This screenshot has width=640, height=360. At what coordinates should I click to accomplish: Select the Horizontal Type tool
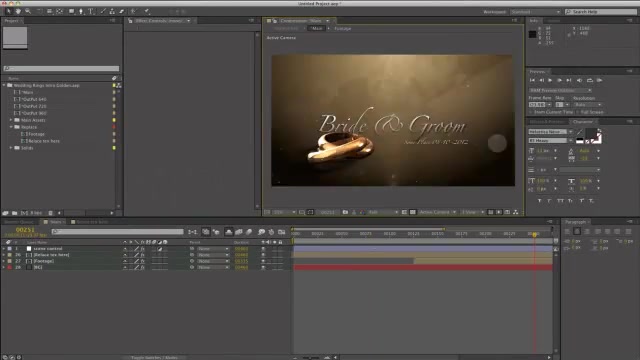[91, 11]
